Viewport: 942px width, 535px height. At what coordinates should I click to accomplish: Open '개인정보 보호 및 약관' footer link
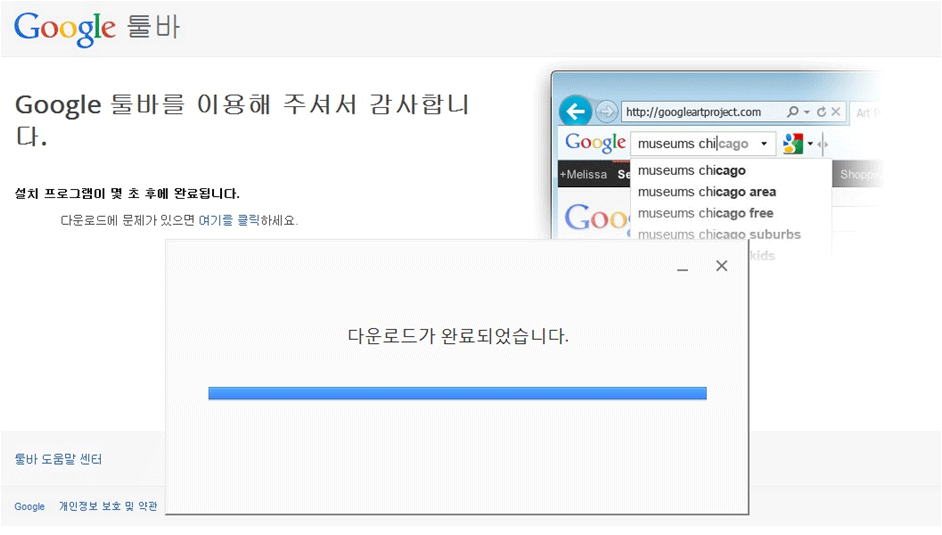click(x=108, y=506)
